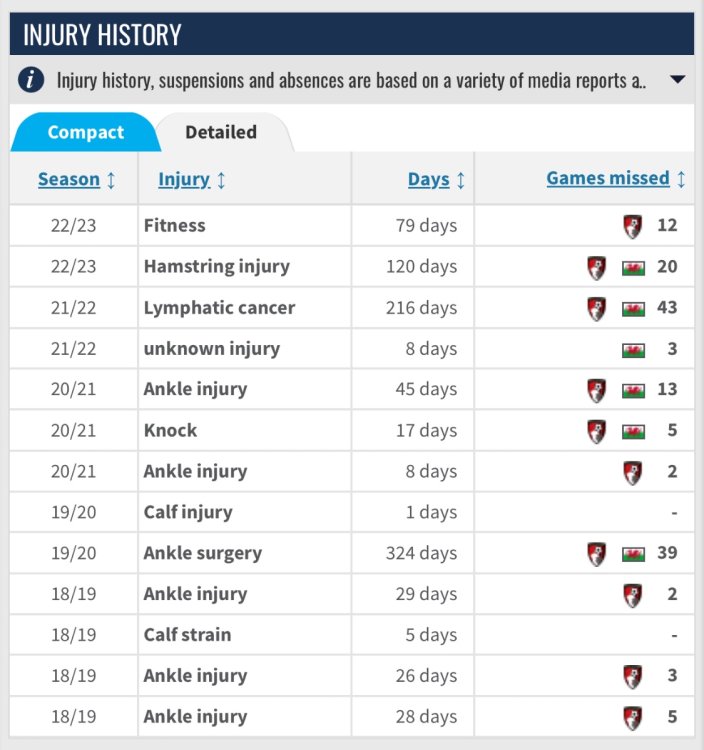The image size is (704, 750).
Task: Click Bournemouth crest in Ankle surgery row
Action: (x=597, y=554)
